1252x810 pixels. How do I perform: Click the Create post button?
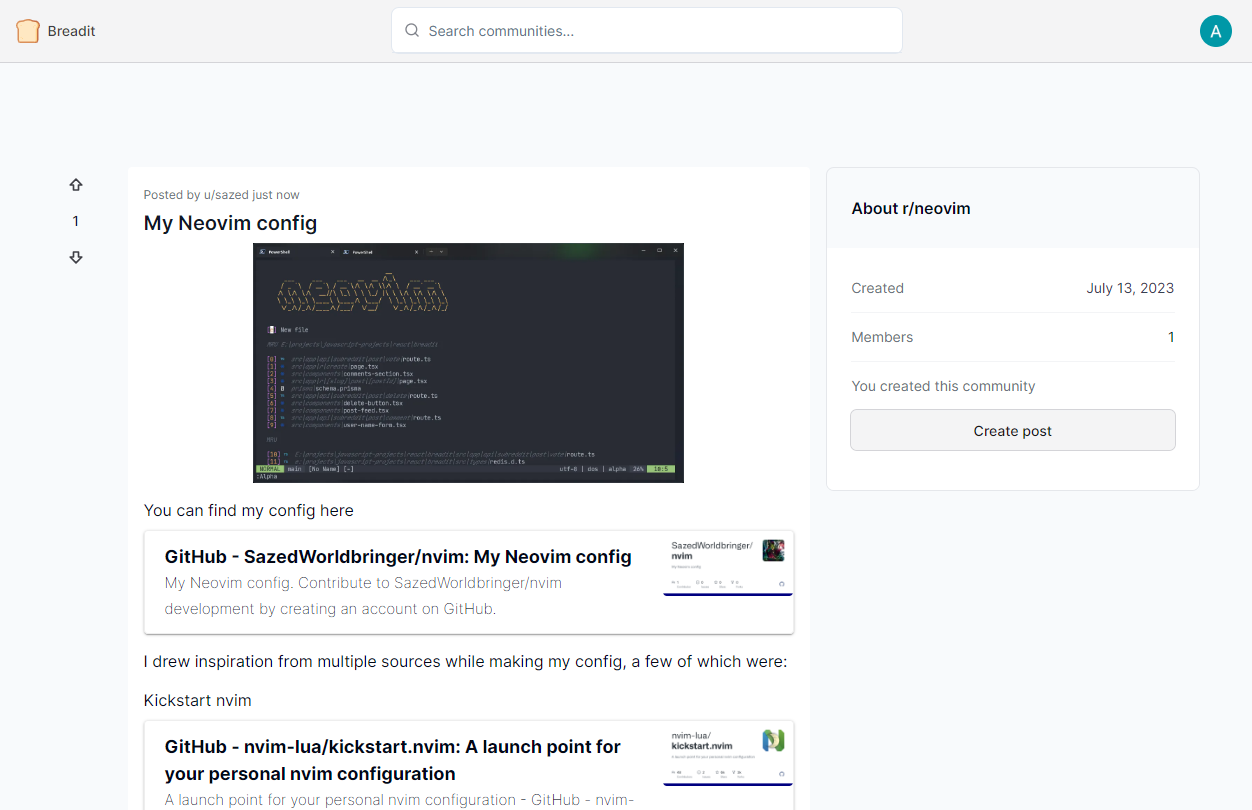pyautogui.click(x=1013, y=431)
